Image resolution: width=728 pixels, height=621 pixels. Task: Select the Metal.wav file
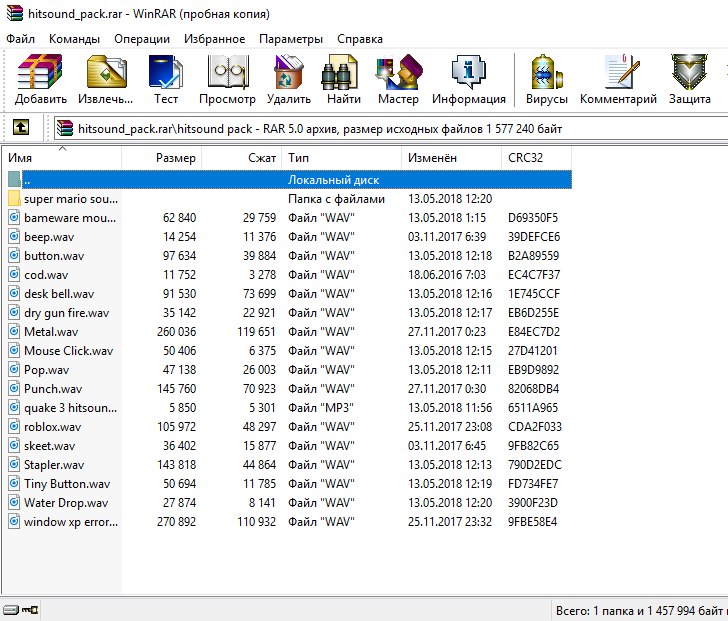(51, 331)
